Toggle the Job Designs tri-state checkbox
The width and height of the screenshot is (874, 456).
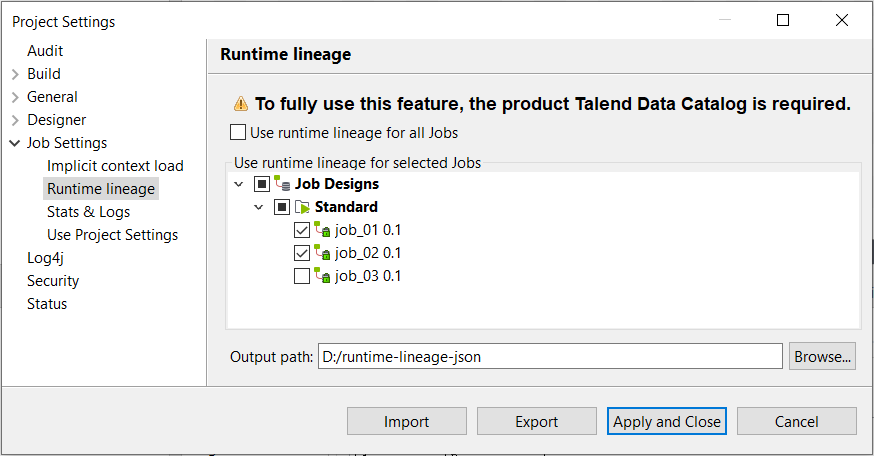[262, 184]
